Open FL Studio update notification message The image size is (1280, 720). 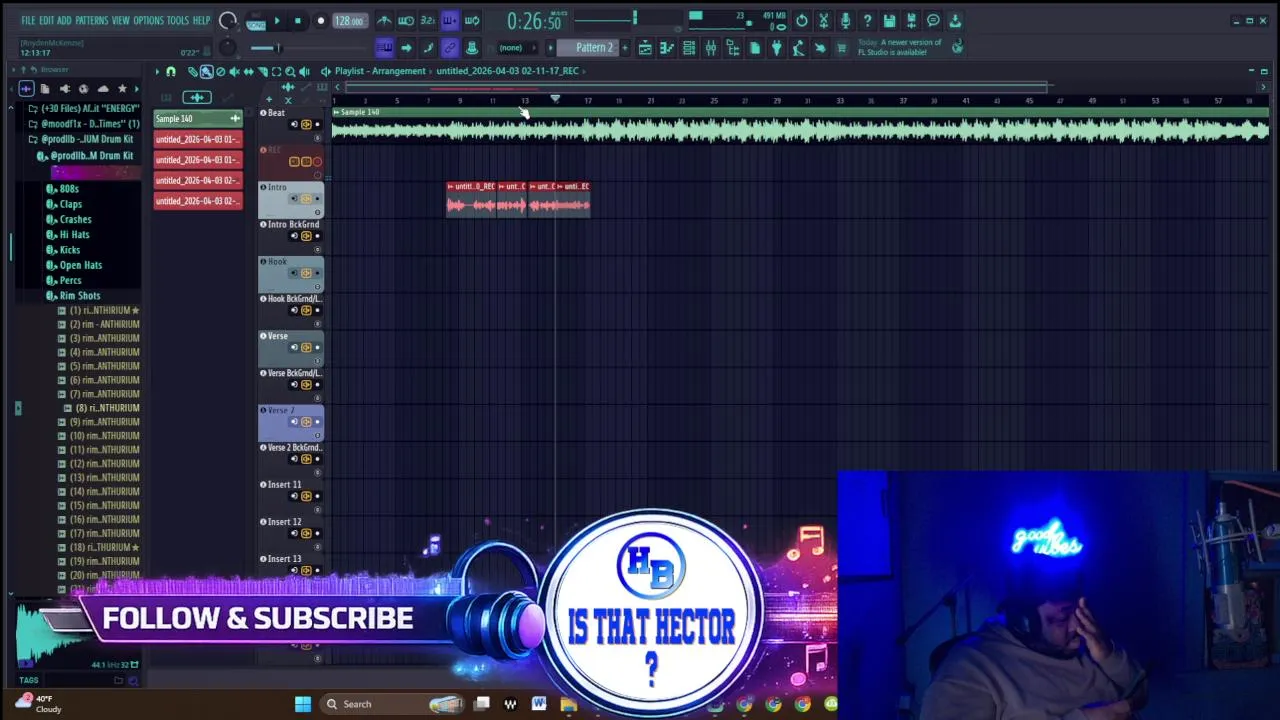pyautogui.click(x=900, y=47)
